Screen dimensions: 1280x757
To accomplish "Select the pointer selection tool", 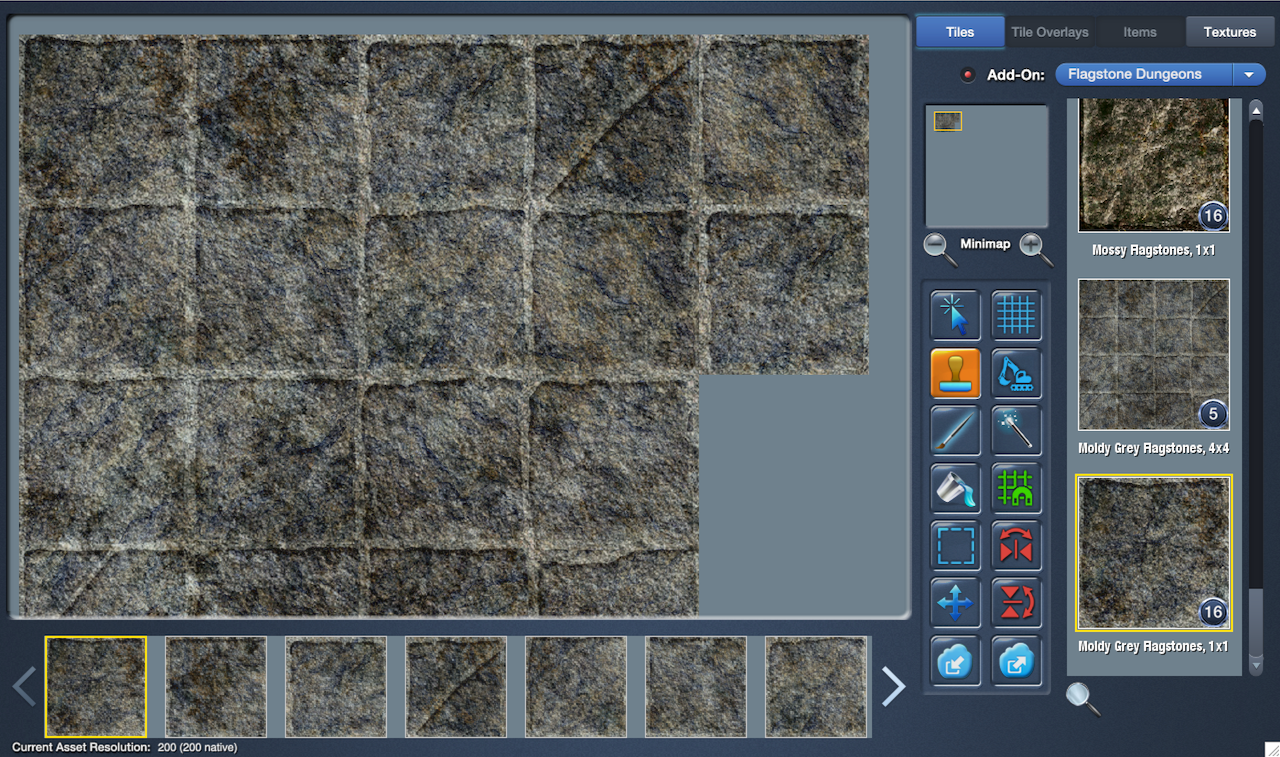I will (955, 315).
